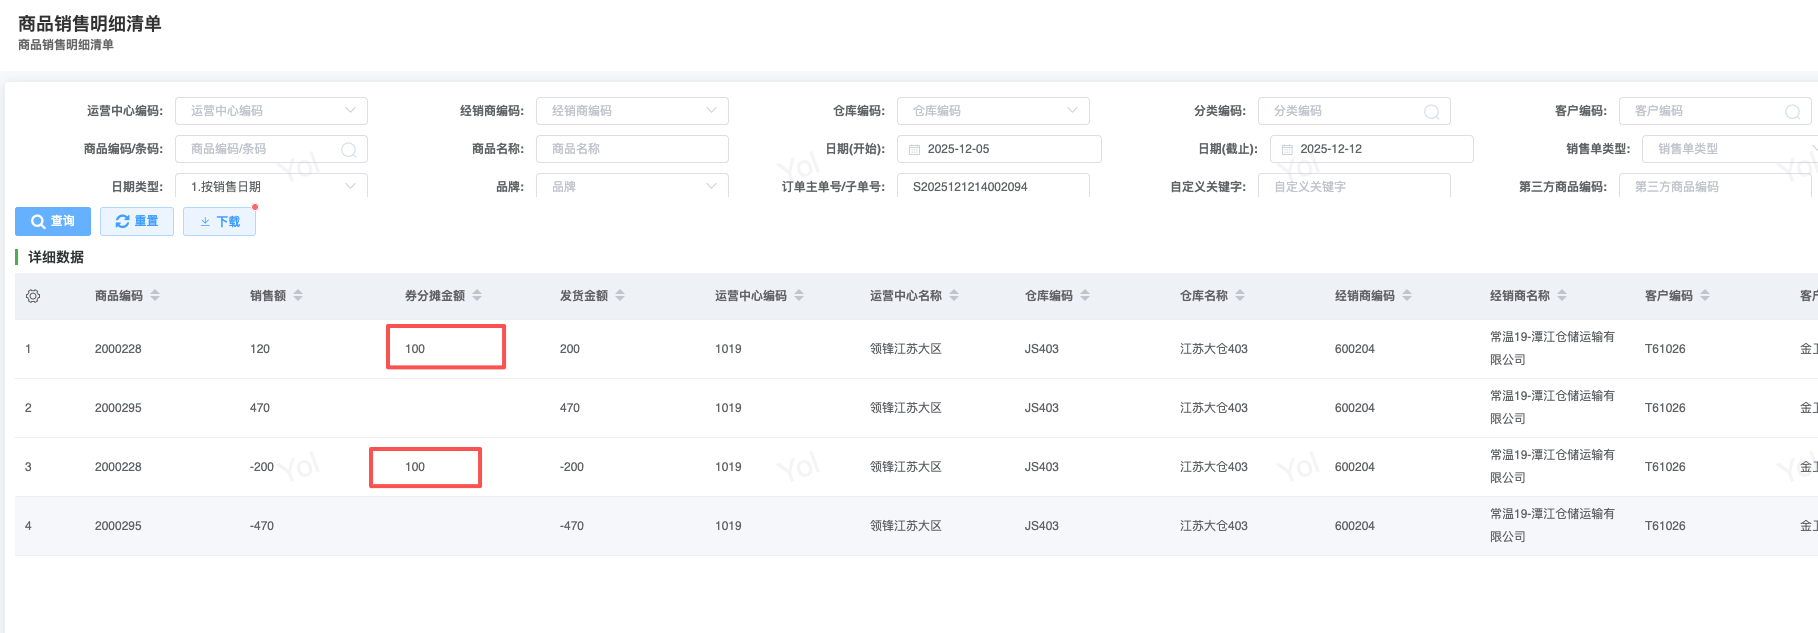Open the 经销商编码 dropdown
Viewport: 1818px width, 633px height.
(x=711, y=111)
